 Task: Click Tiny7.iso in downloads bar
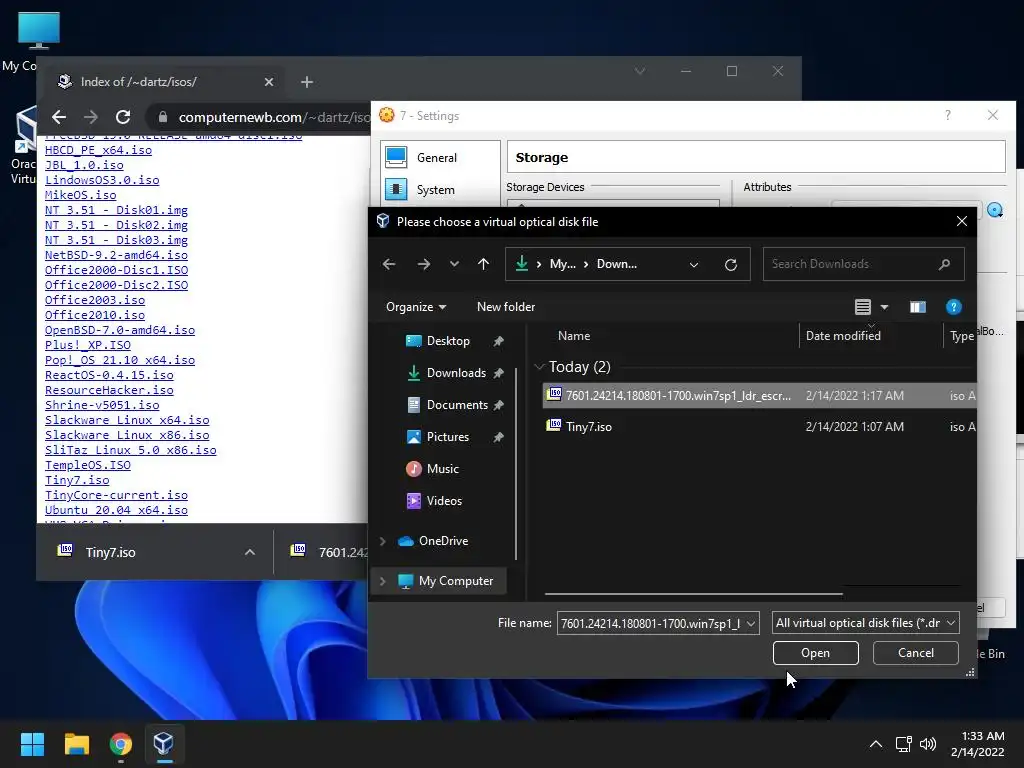pos(110,552)
